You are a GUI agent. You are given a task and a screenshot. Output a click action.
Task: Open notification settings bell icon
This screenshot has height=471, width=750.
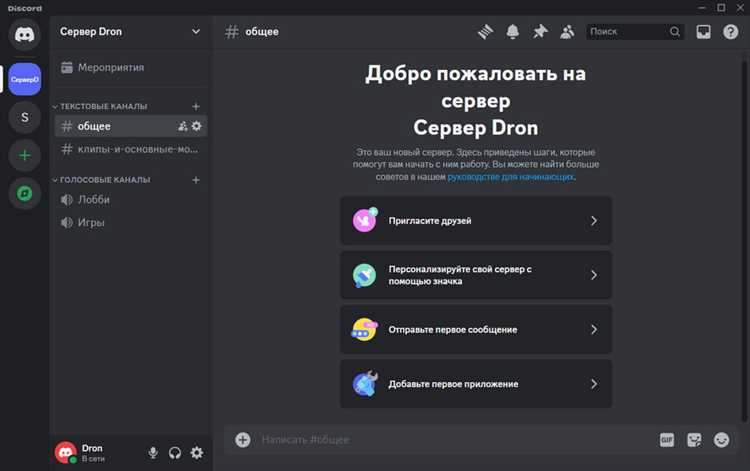click(512, 32)
